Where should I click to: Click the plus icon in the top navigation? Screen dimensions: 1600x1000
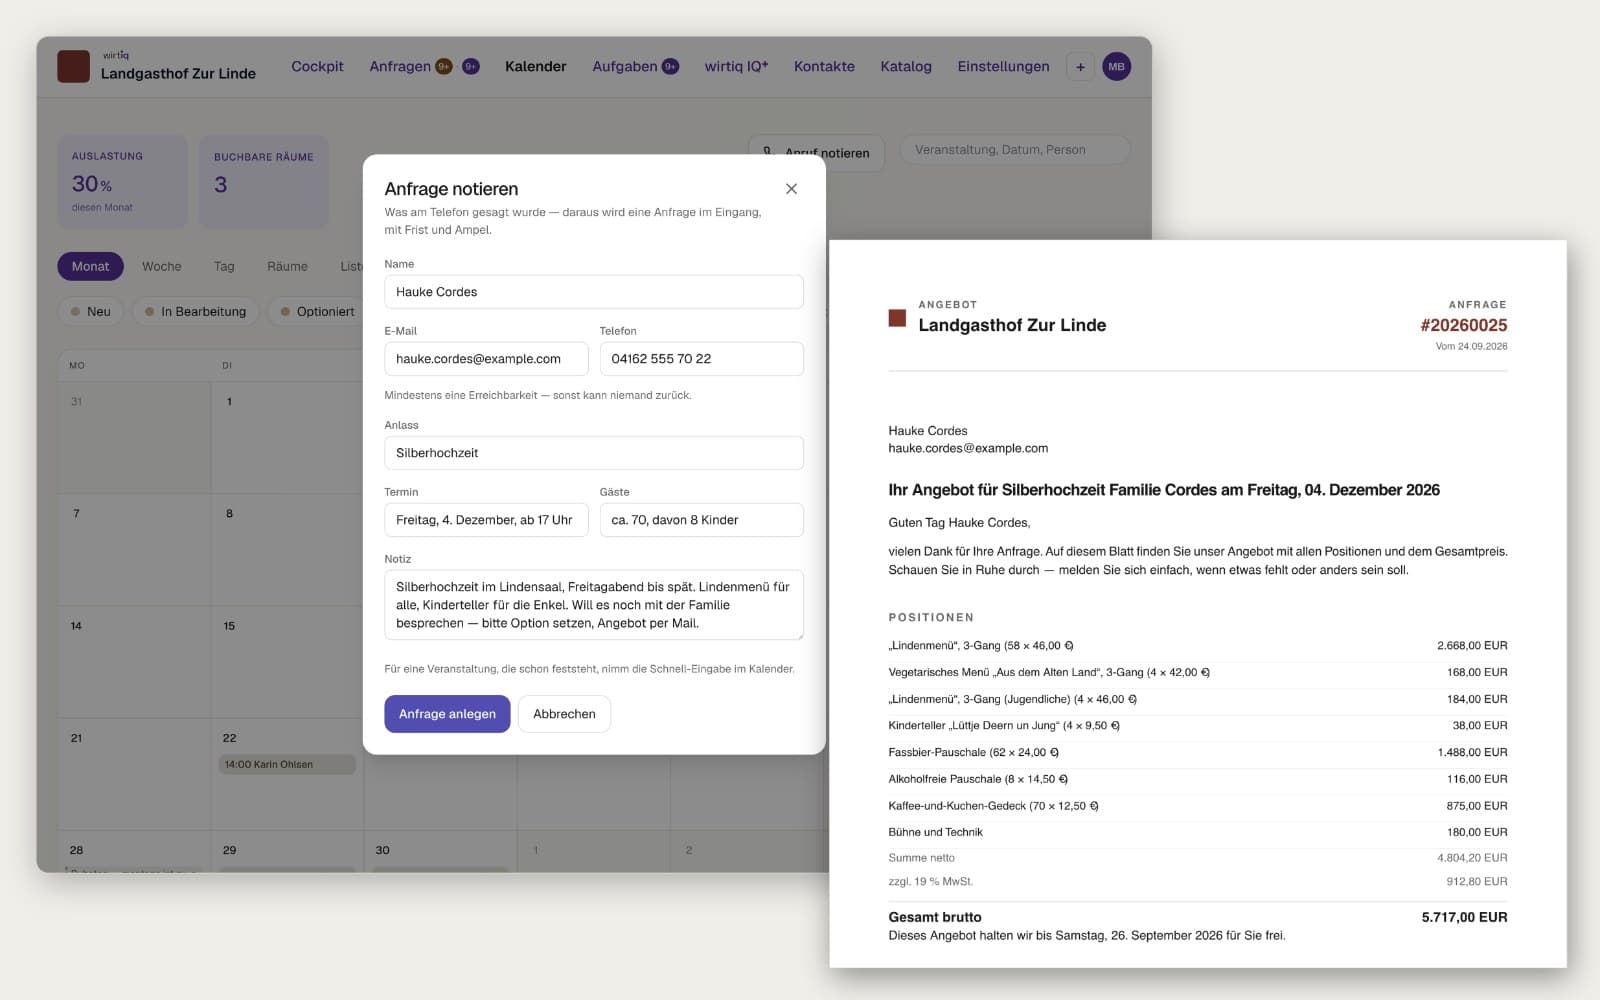[1080, 67]
